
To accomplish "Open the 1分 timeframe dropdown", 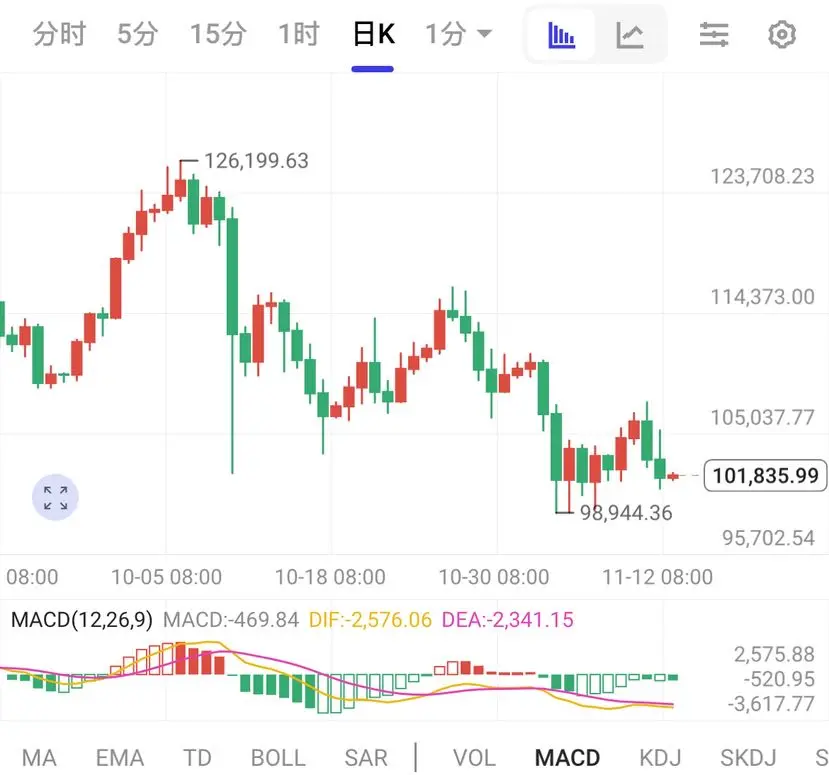I will [x=458, y=34].
